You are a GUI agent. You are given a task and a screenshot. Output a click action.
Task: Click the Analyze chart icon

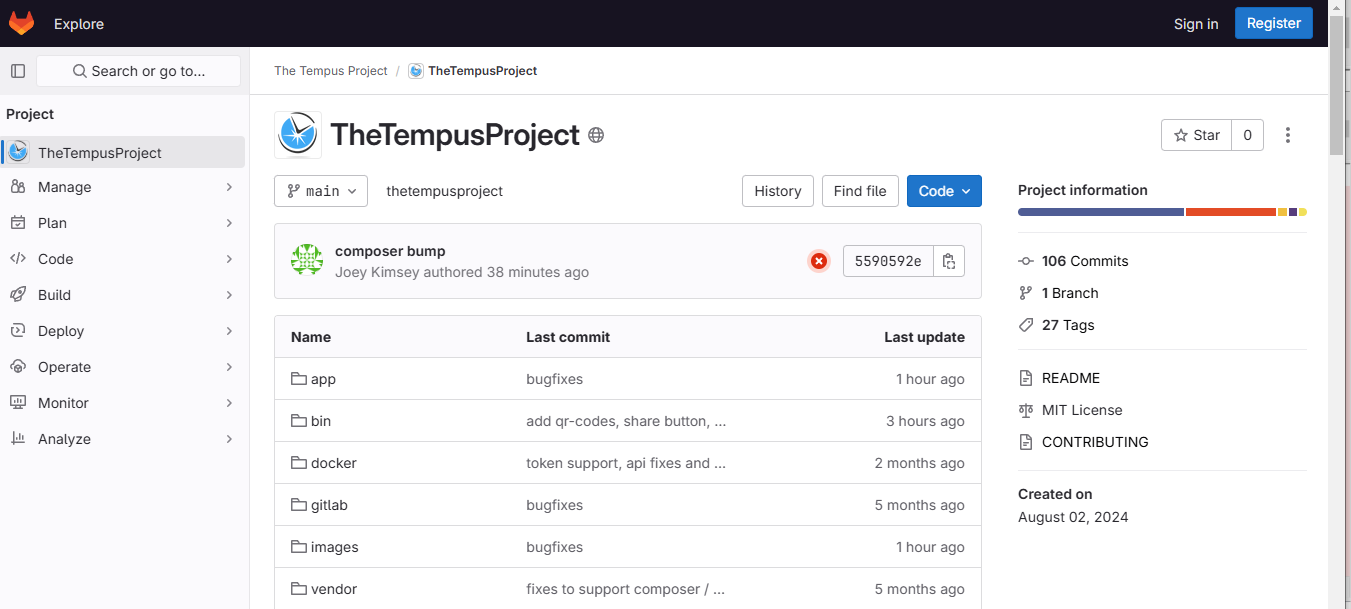[x=18, y=439]
